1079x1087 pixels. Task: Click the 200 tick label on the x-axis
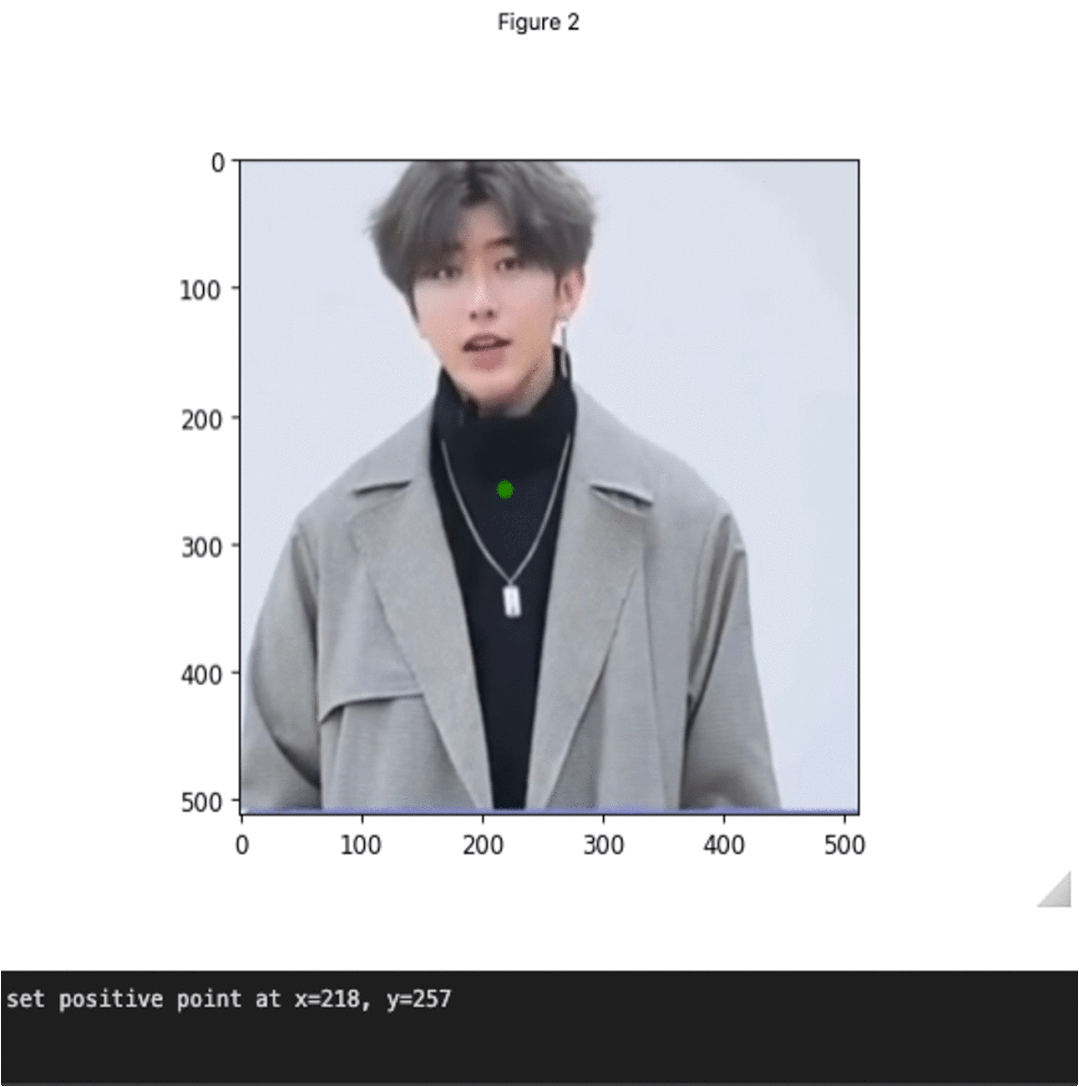pos(483,845)
